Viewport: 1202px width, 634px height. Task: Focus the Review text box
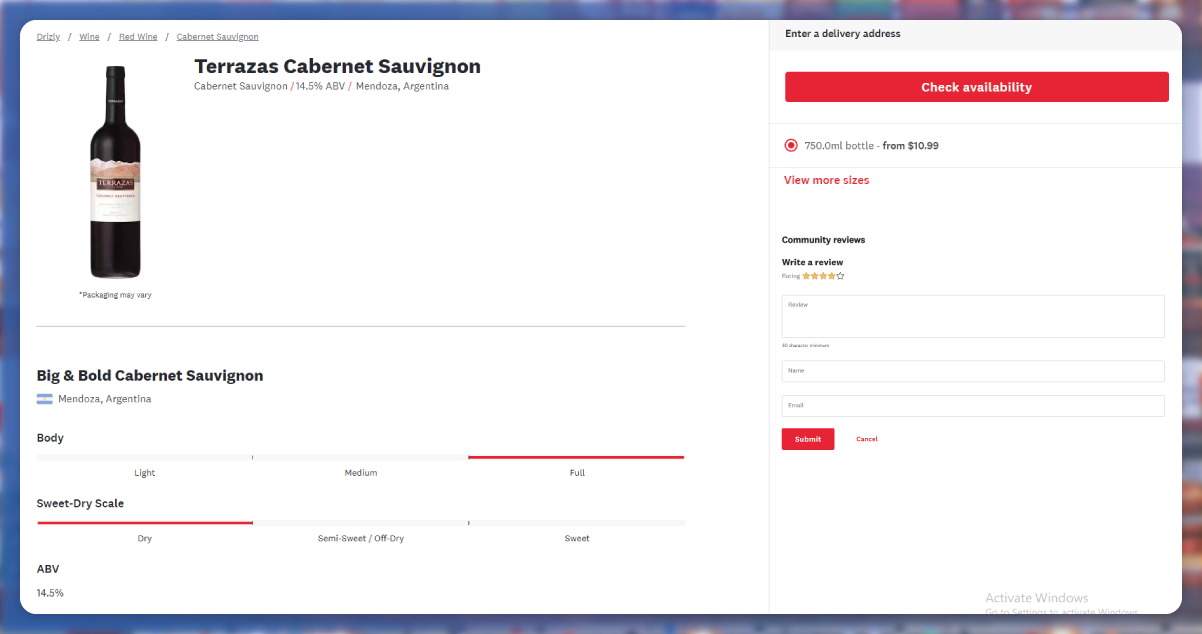[x=973, y=316]
